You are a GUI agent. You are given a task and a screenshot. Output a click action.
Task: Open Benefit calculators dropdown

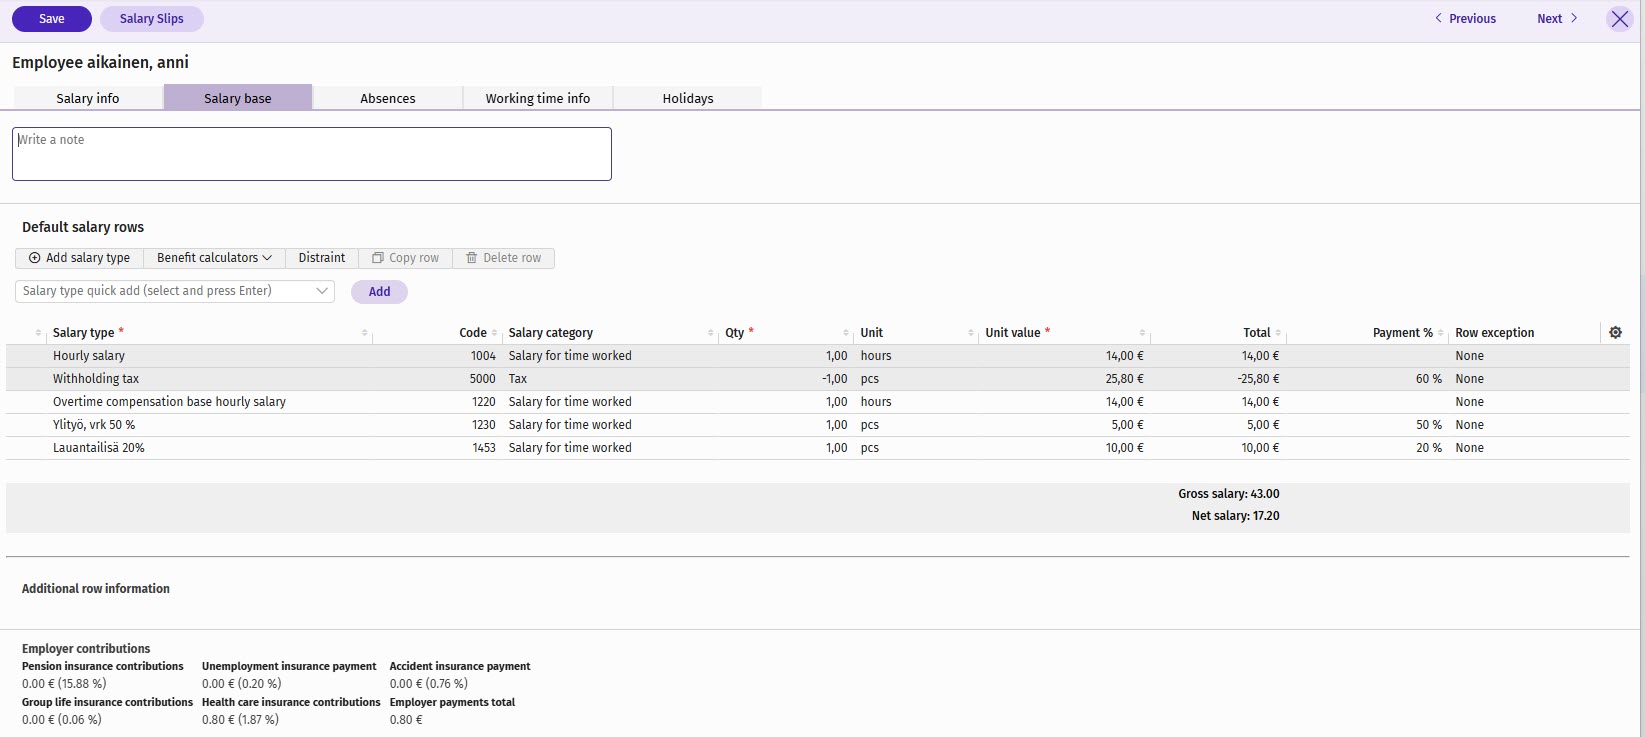pyautogui.click(x=214, y=258)
